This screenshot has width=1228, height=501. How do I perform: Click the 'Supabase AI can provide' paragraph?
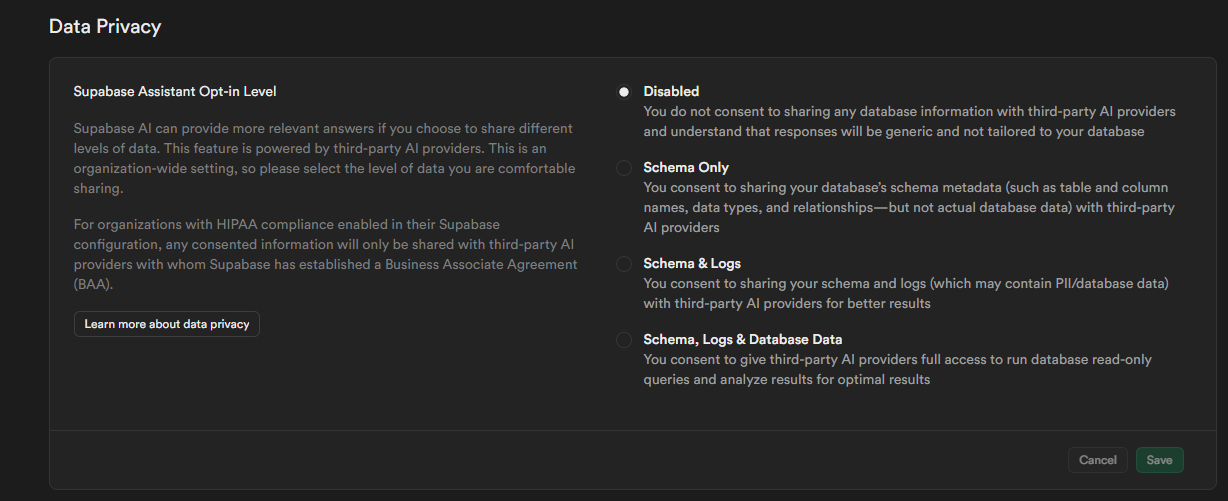click(x=324, y=158)
